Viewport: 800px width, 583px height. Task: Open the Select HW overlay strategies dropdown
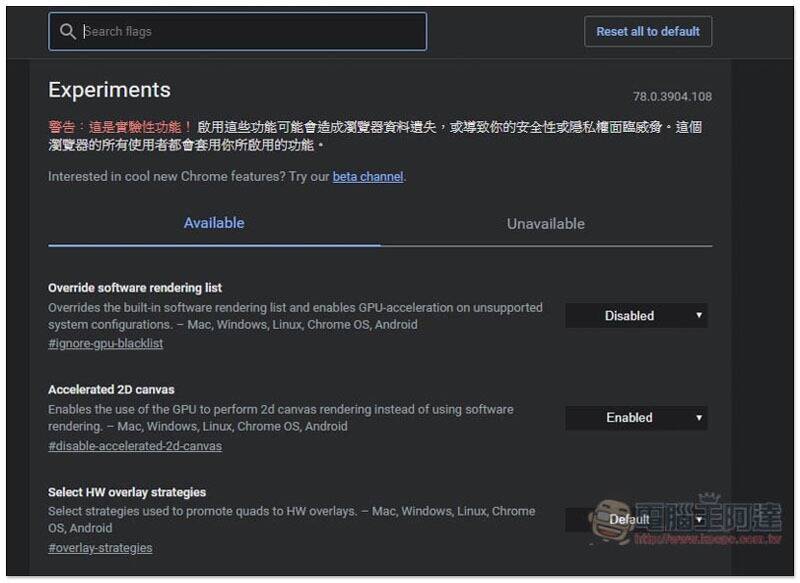pyautogui.click(x=636, y=520)
